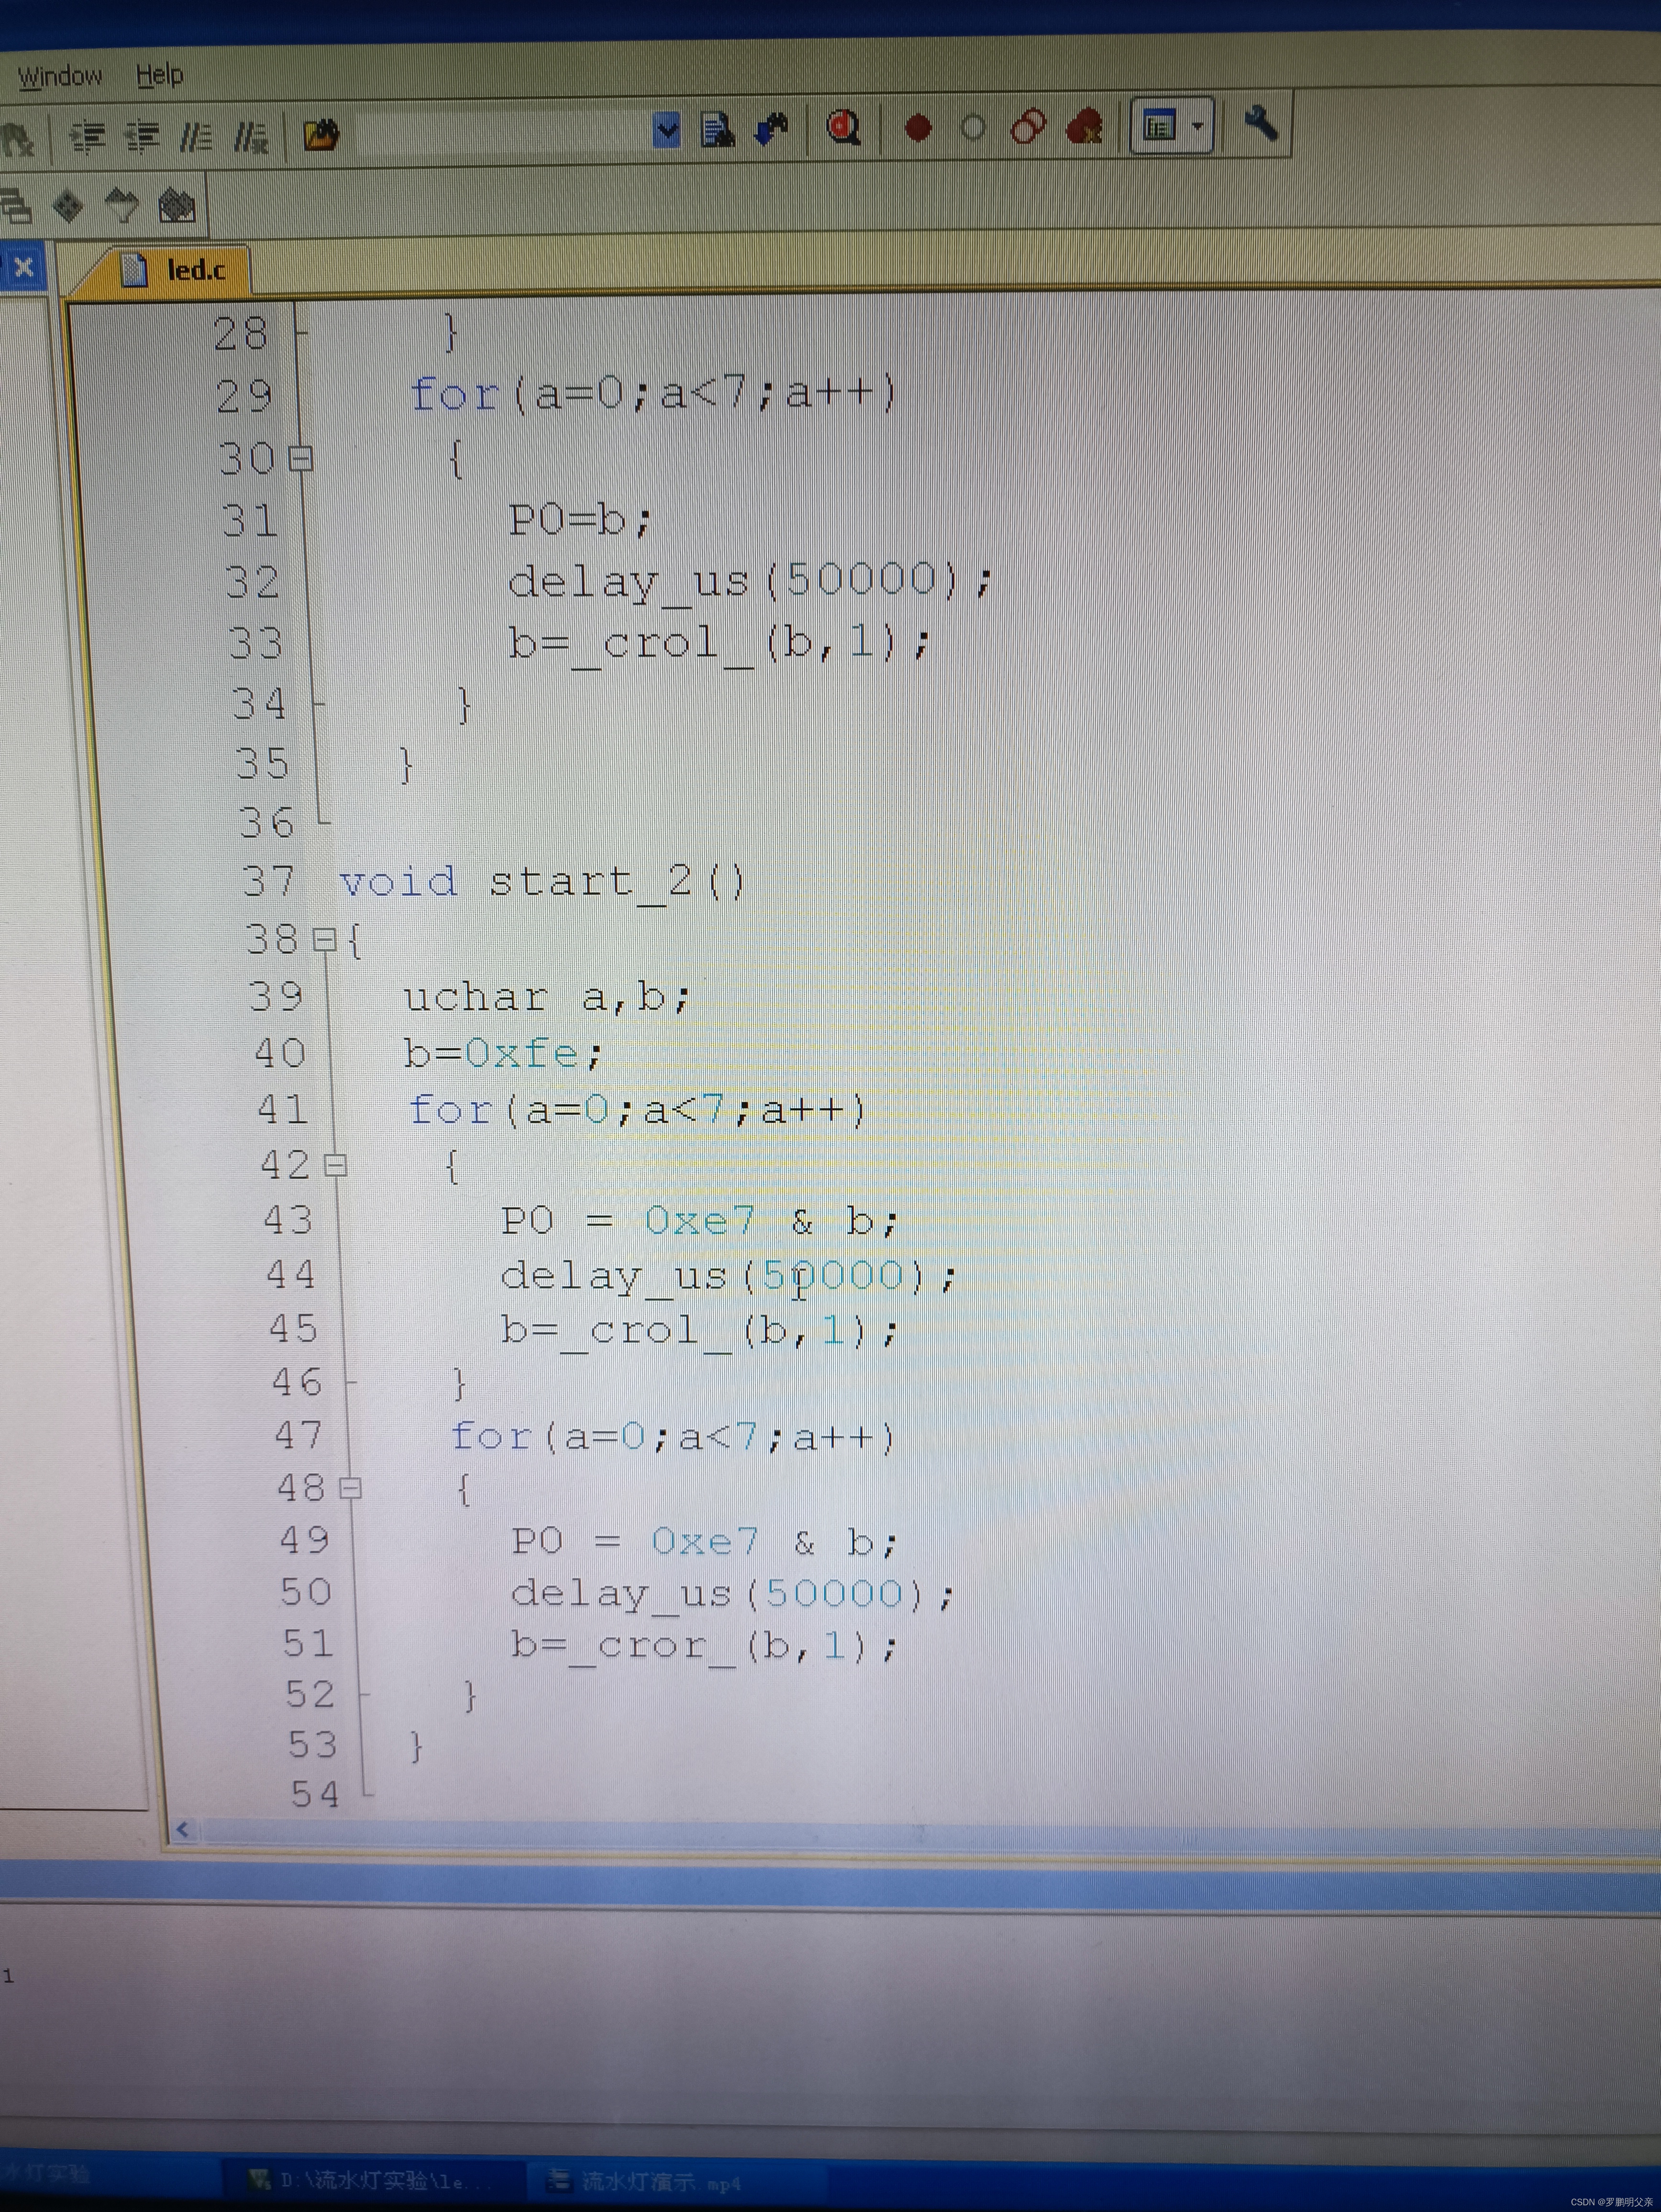Expand the Find combo box dropdown arrow
1661x2212 pixels.
point(666,130)
